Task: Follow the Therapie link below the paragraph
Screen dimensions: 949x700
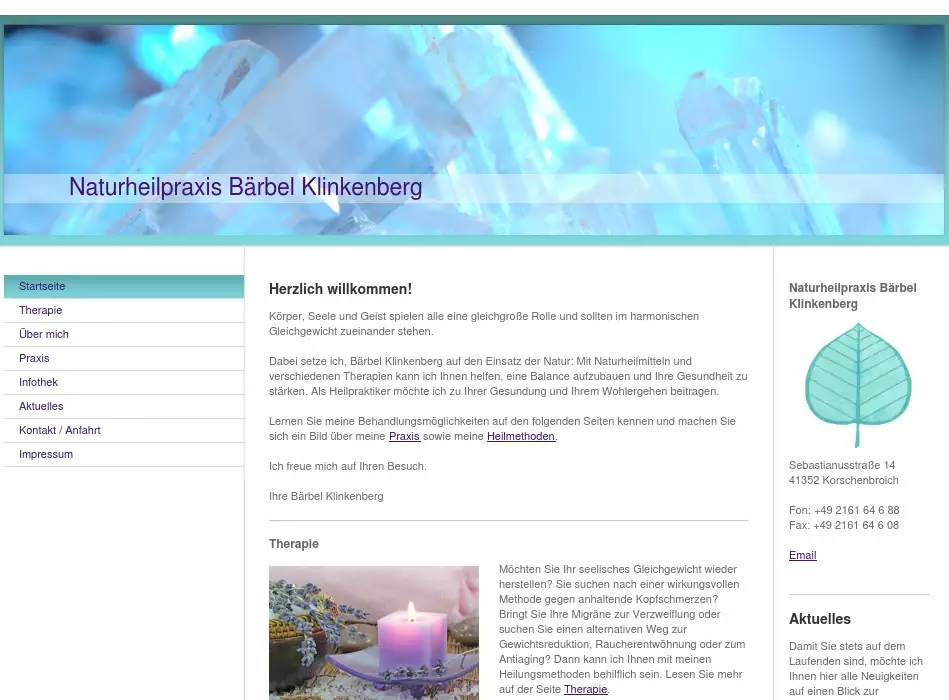Action: (x=585, y=689)
